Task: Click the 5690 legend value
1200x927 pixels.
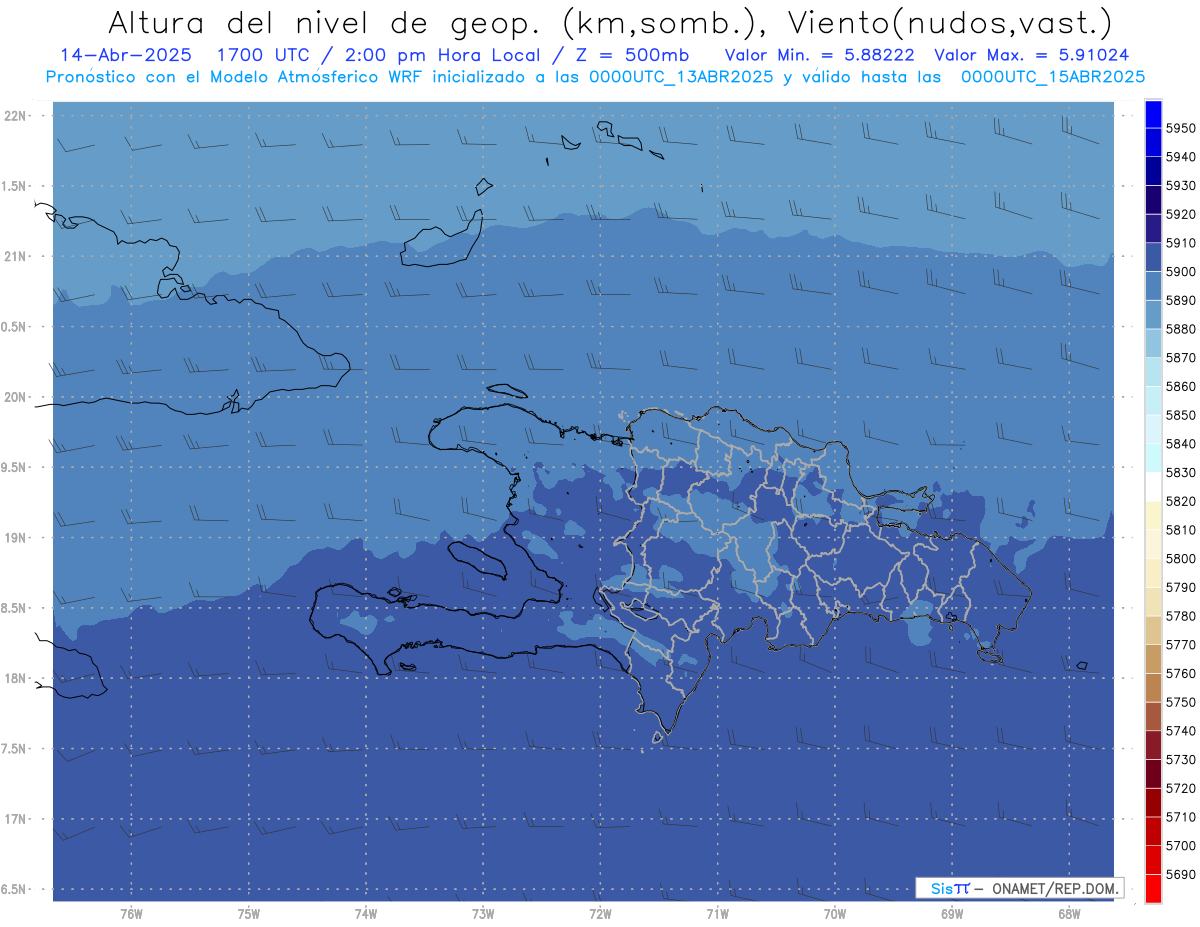Action: point(1180,874)
